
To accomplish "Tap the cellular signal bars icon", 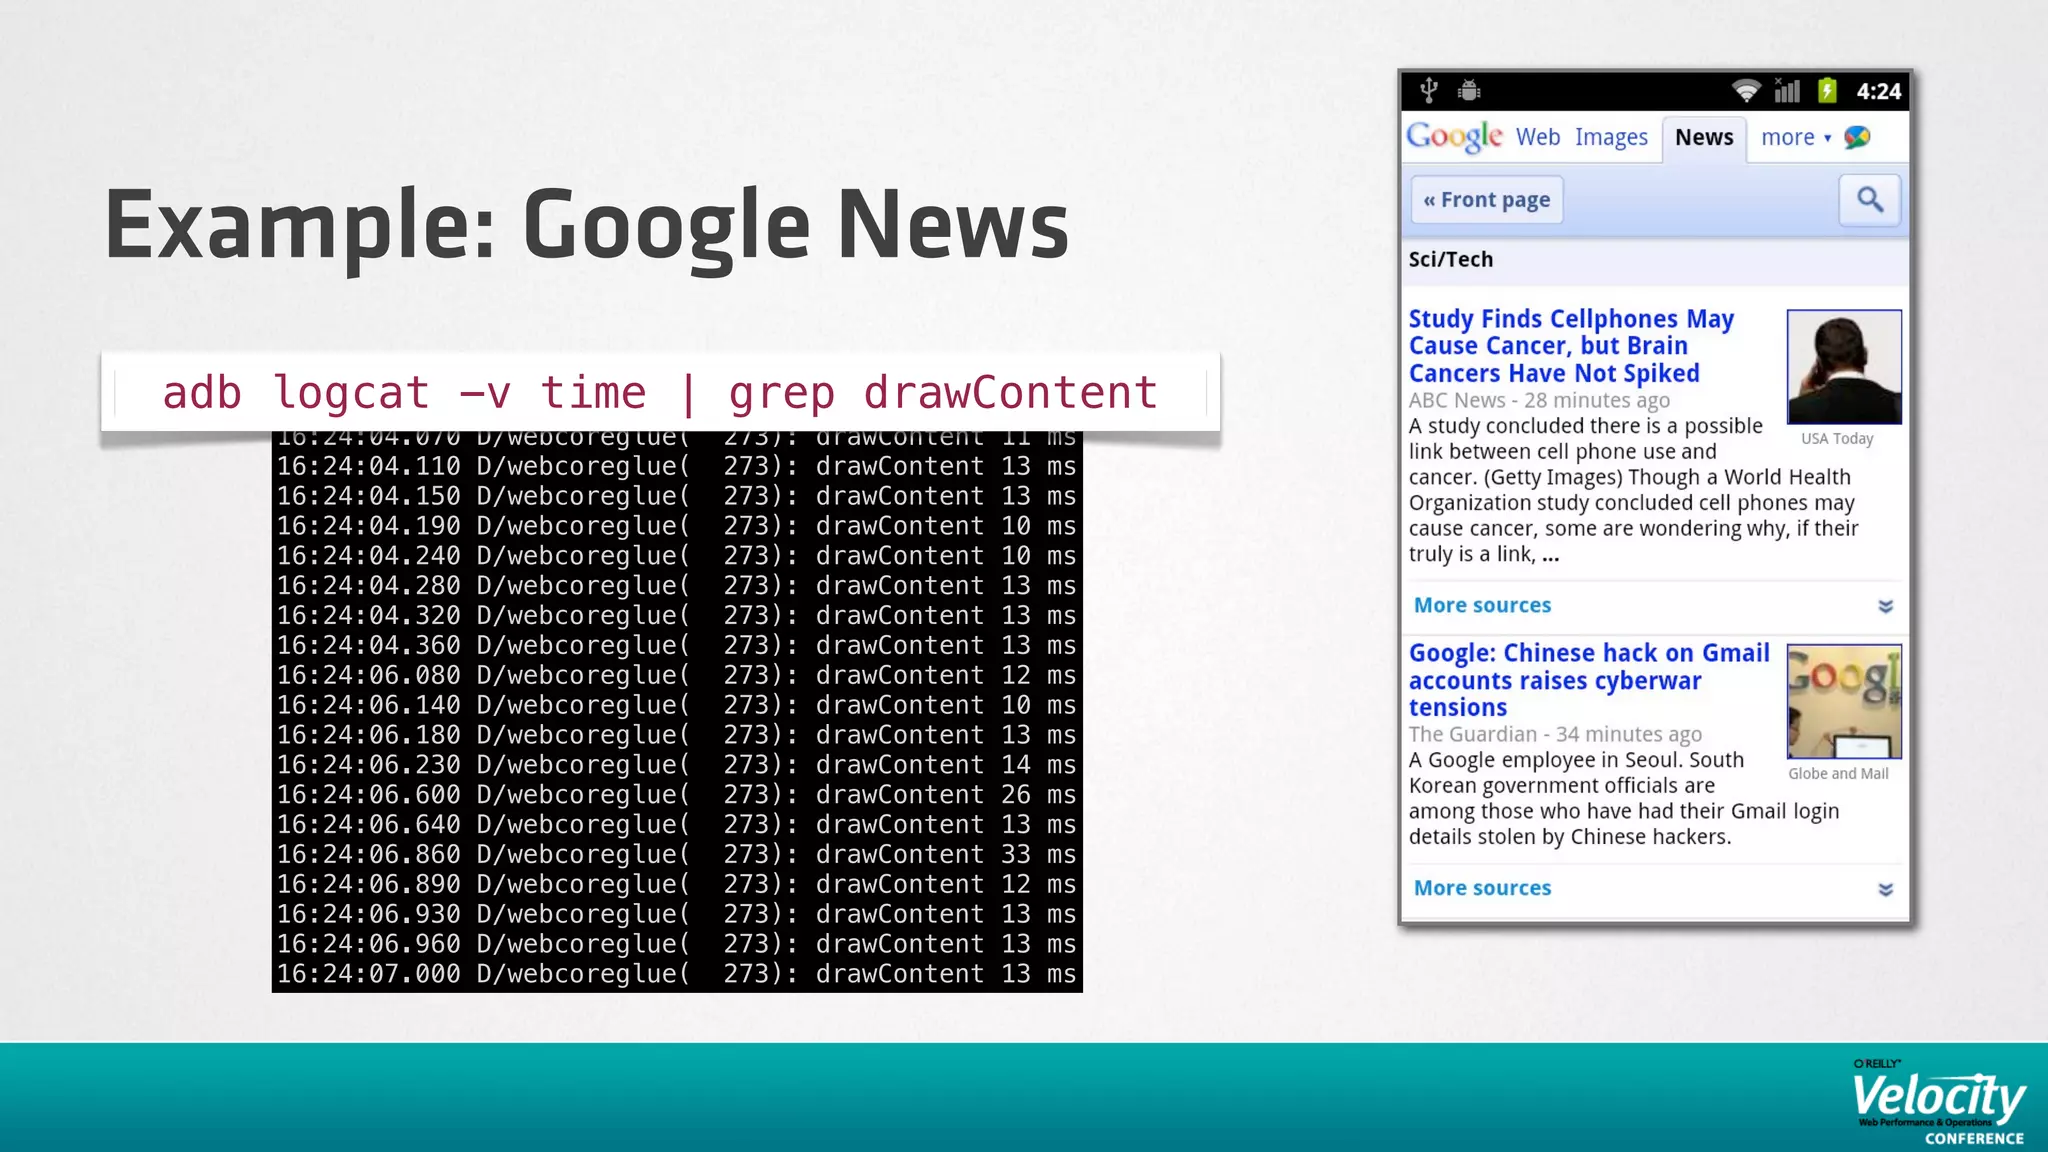I will (1787, 91).
